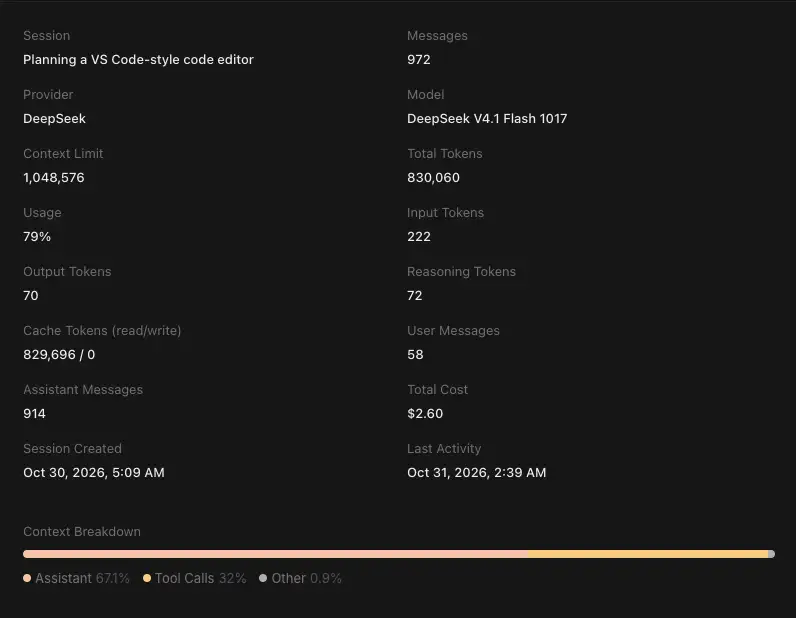Click the Input Tokens value 222
The height and width of the screenshot is (618, 796).
(419, 236)
